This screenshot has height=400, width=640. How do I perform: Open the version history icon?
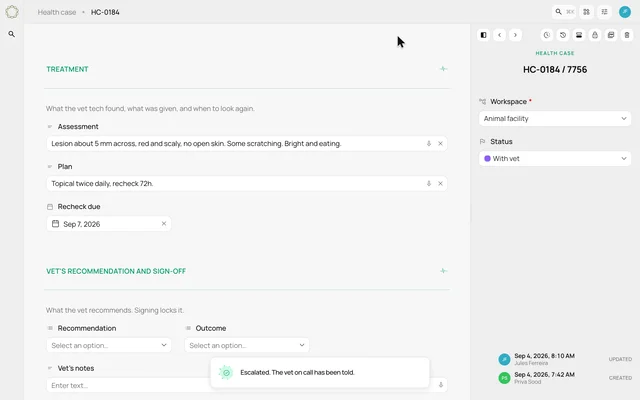pos(563,35)
